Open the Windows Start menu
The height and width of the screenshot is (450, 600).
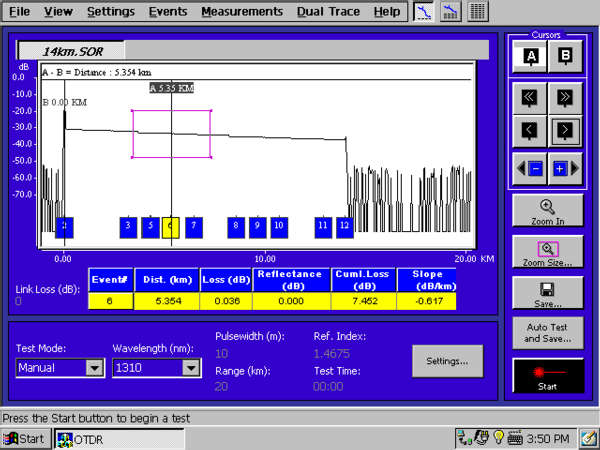(24, 439)
